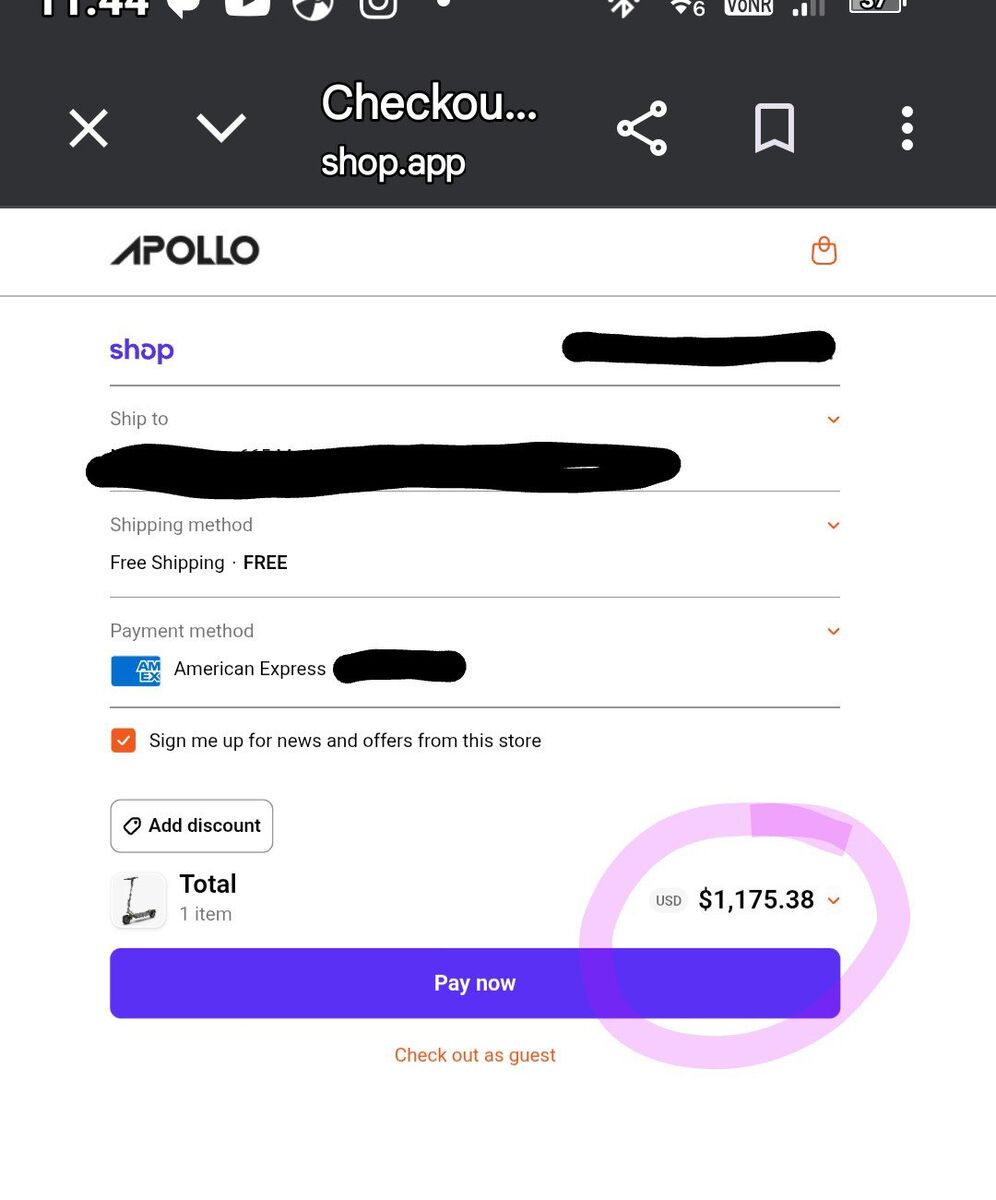Expand the Payment method section
Screen dimensions: 996x1200
[x=833, y=632]
